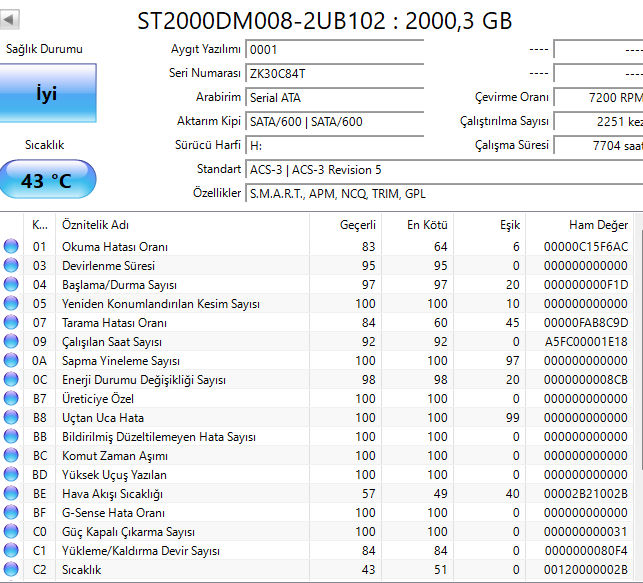Click the Özellikler field listing S.M.A.R.T.
The image size is (643, 583).
(444, 194)
